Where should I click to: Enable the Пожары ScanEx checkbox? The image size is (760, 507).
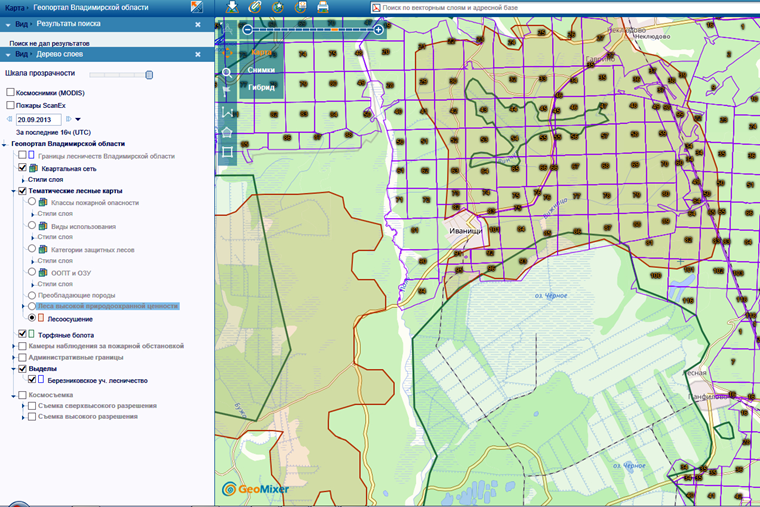tap(10, 105)
